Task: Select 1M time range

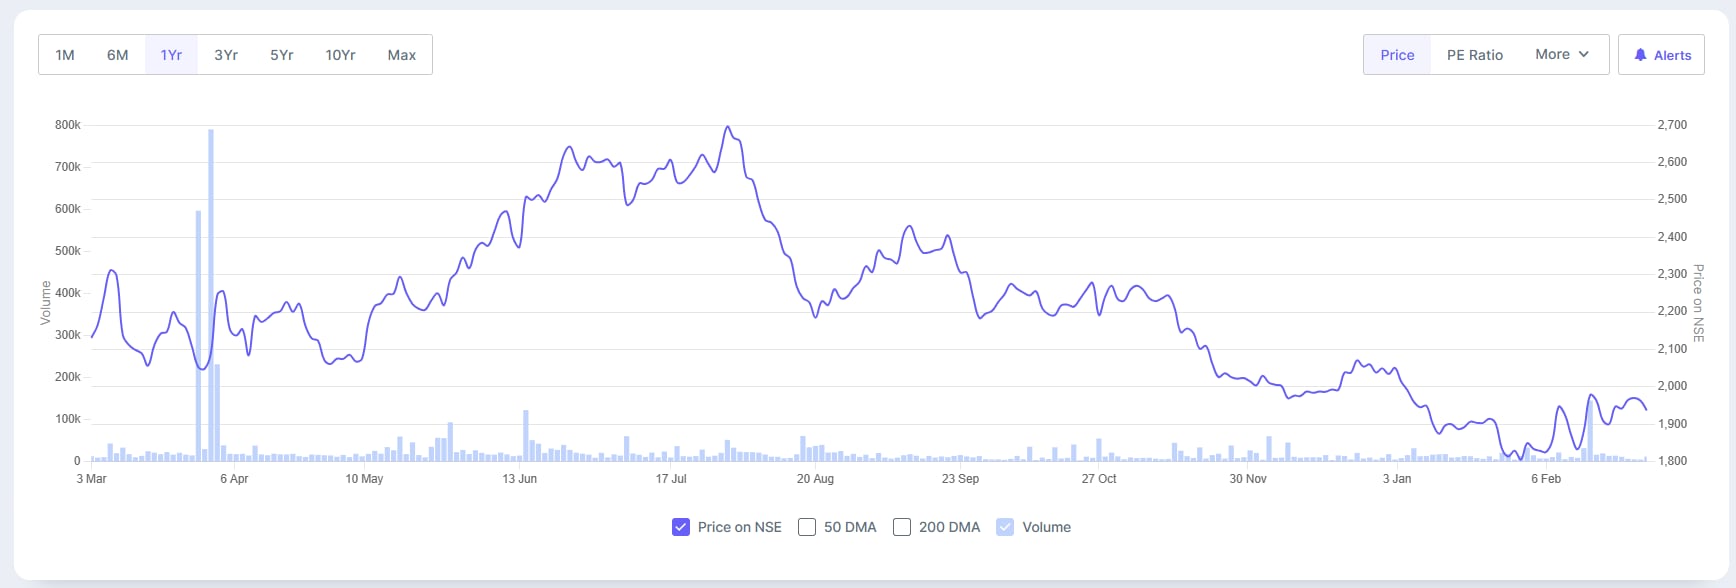Action: [x=65, y=55]
